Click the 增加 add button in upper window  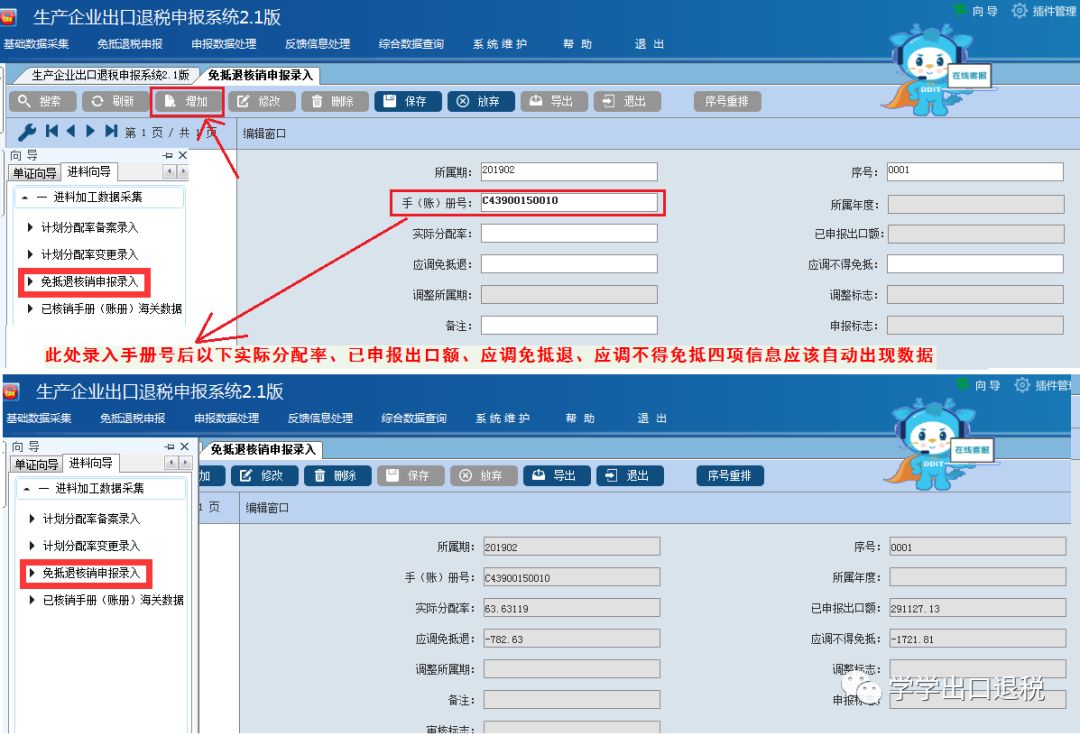187,101
